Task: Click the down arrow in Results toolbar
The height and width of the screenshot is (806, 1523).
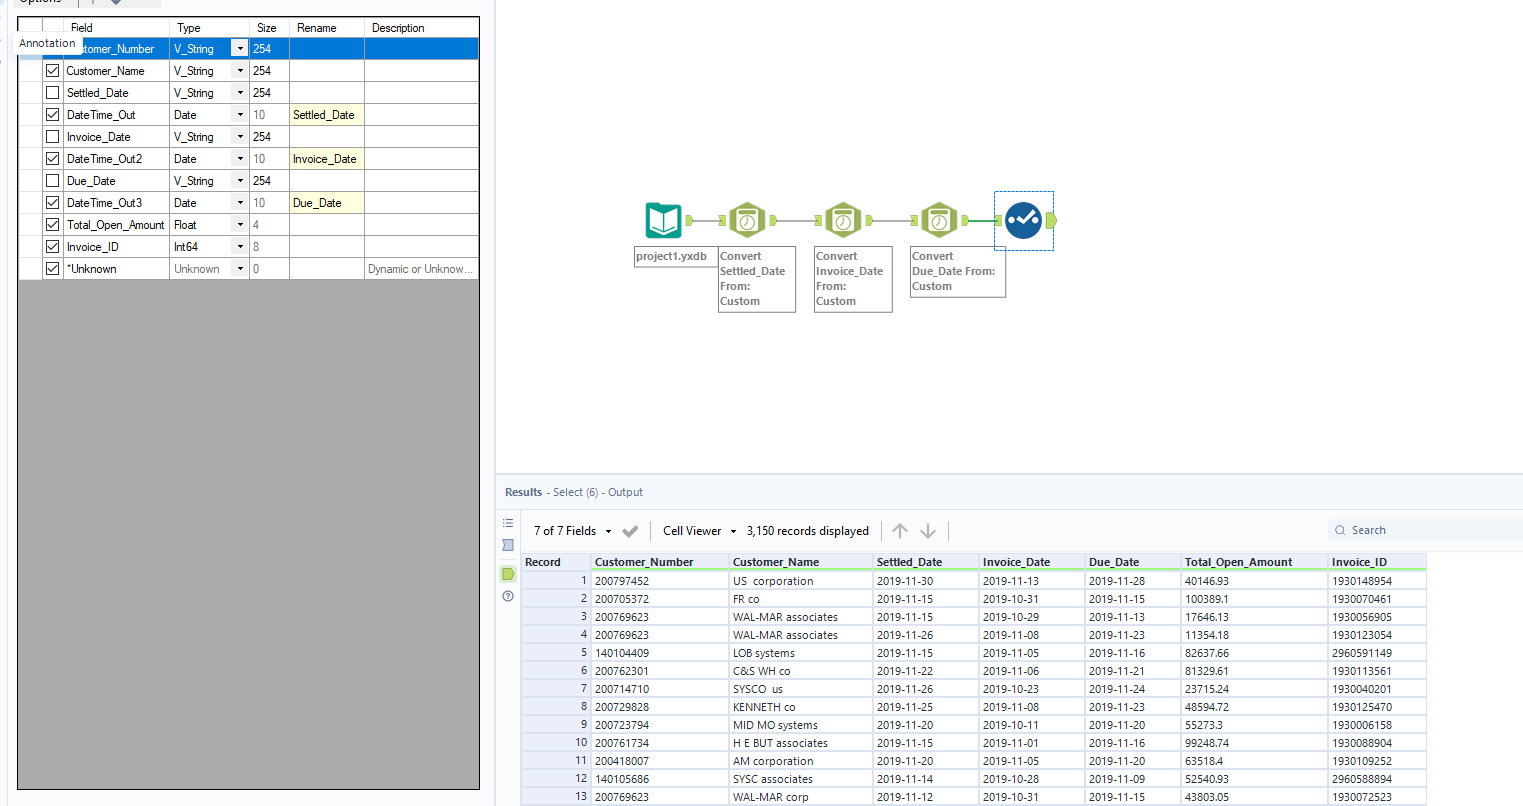Action: (928, 530)
